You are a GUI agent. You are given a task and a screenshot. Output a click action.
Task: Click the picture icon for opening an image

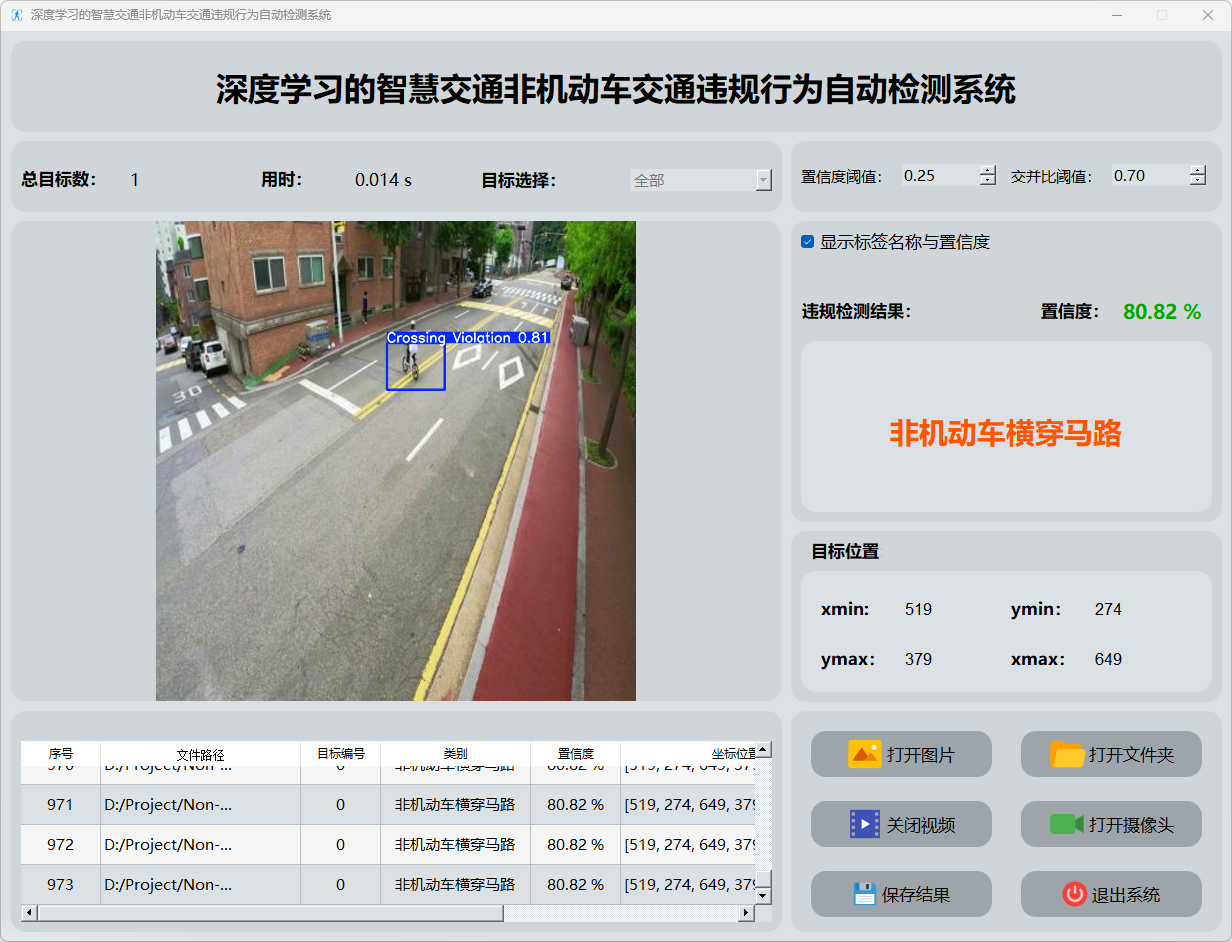tap(864, 754)
